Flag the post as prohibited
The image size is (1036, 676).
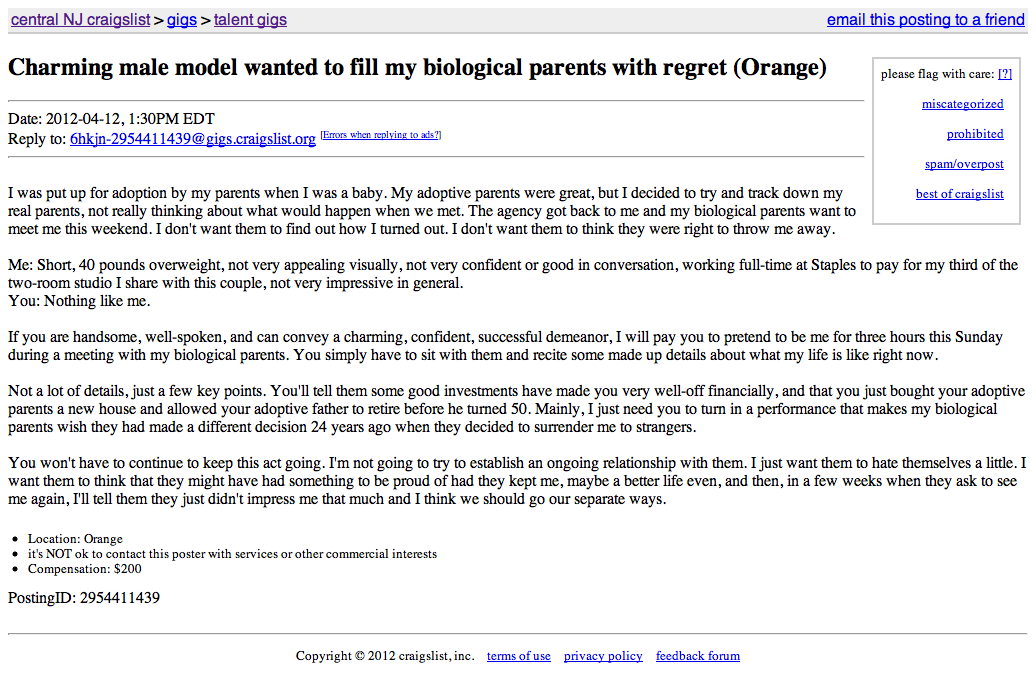(975, 134)
